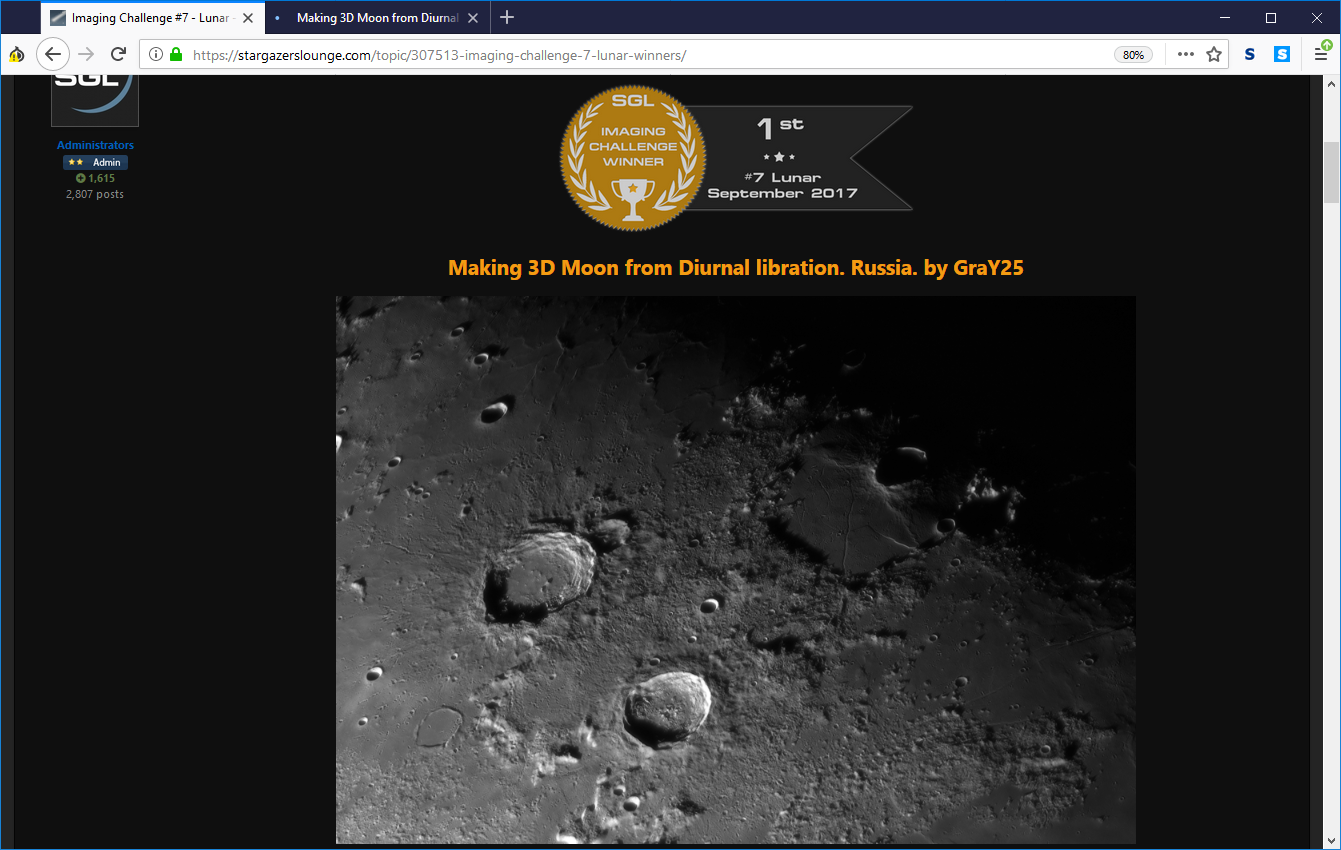Reset zoom via the 80% indicator
Viewport: 1341px width, 850px height.
[x=1133, y=55]
